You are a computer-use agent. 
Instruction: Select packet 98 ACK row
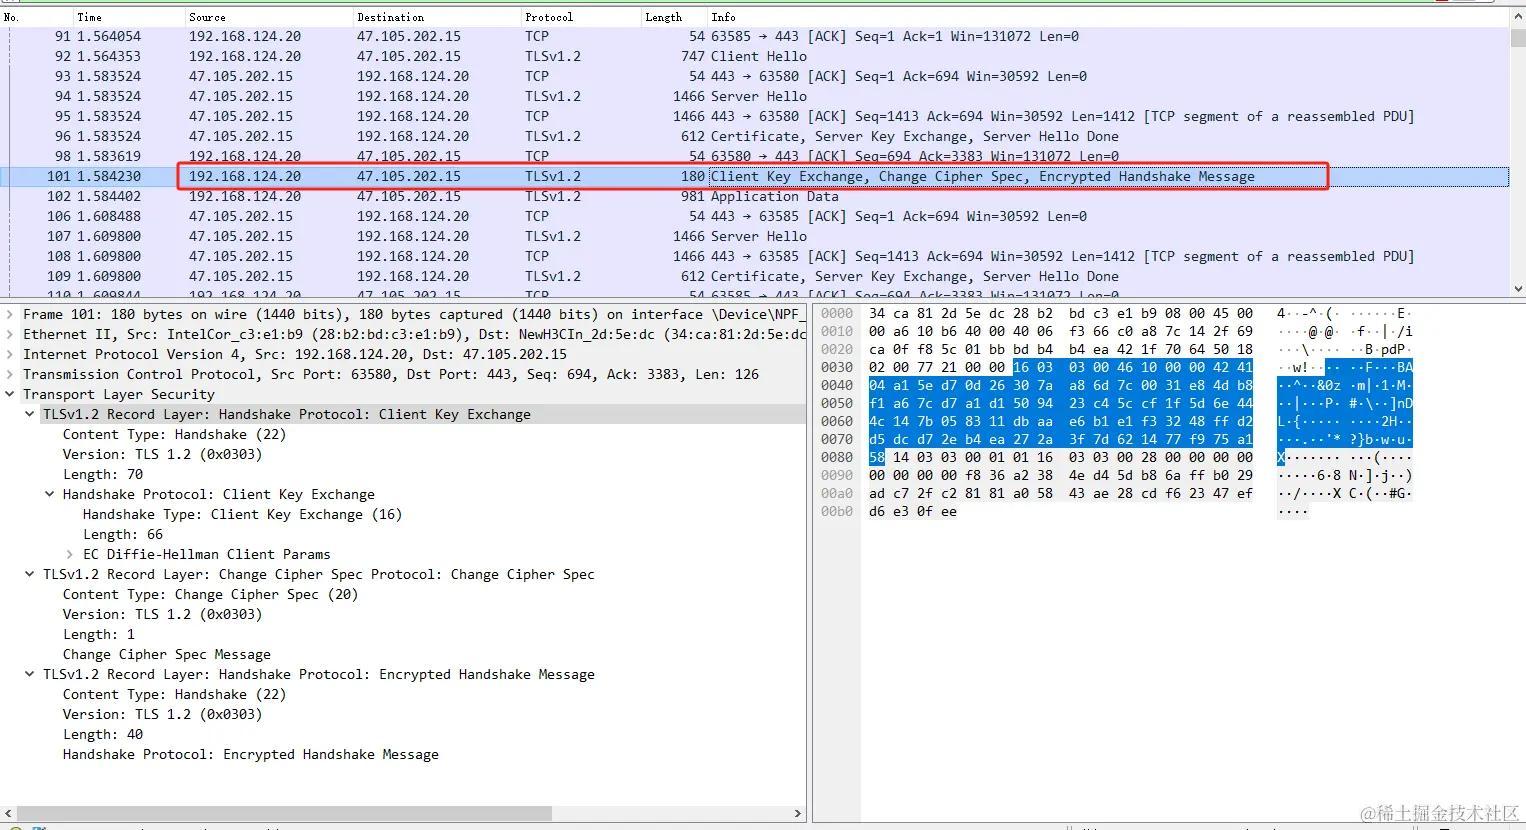coord(755,156)
